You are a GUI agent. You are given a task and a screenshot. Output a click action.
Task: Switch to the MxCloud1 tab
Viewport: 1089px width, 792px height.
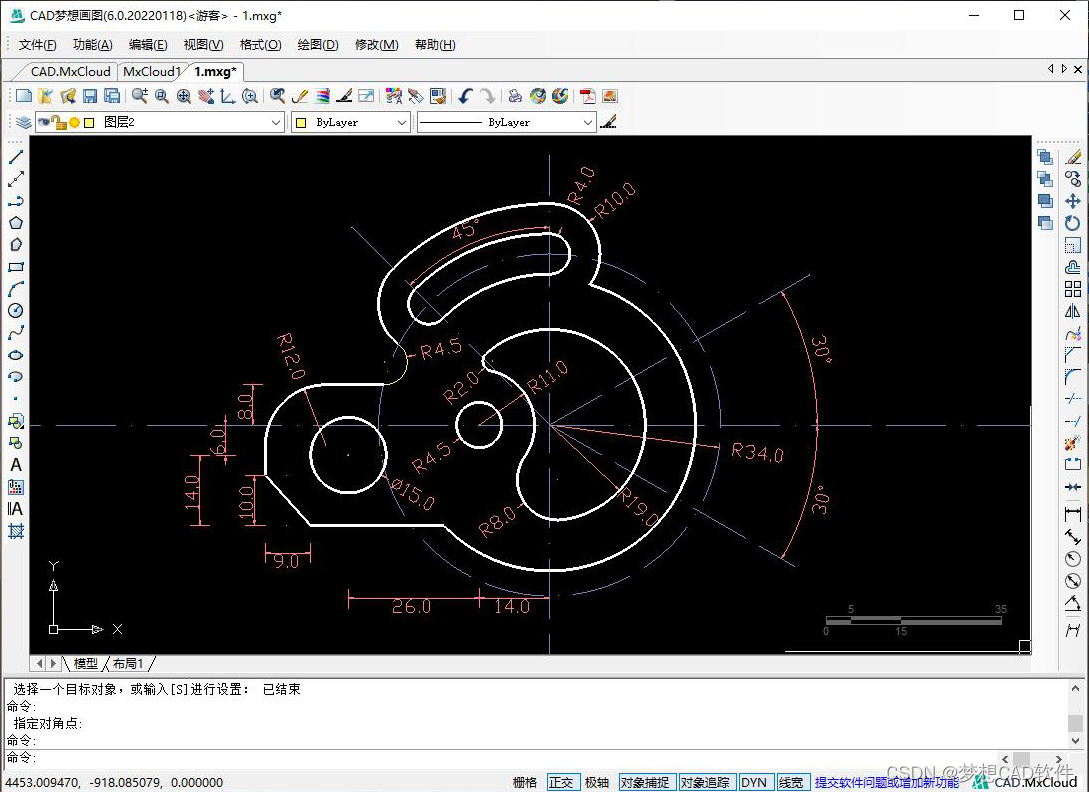click(x=151, y=72)
